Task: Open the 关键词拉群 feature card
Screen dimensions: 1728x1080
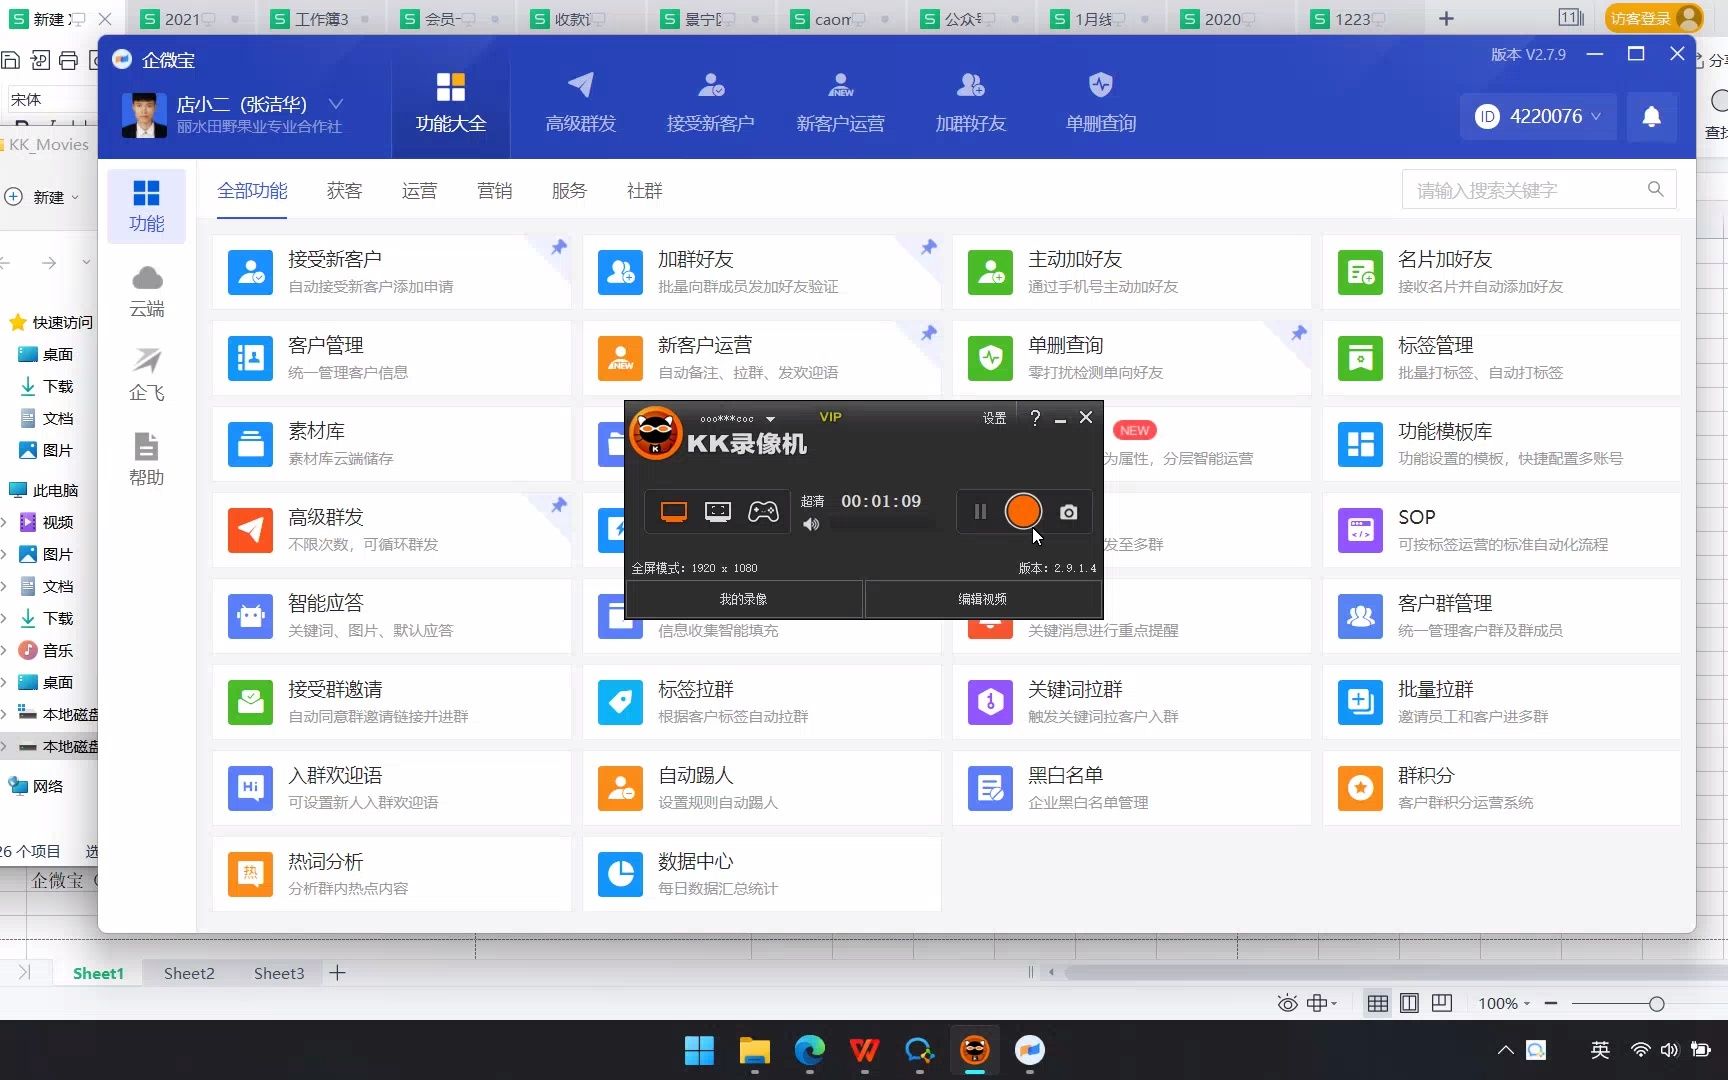Action: coord(1131,702)
